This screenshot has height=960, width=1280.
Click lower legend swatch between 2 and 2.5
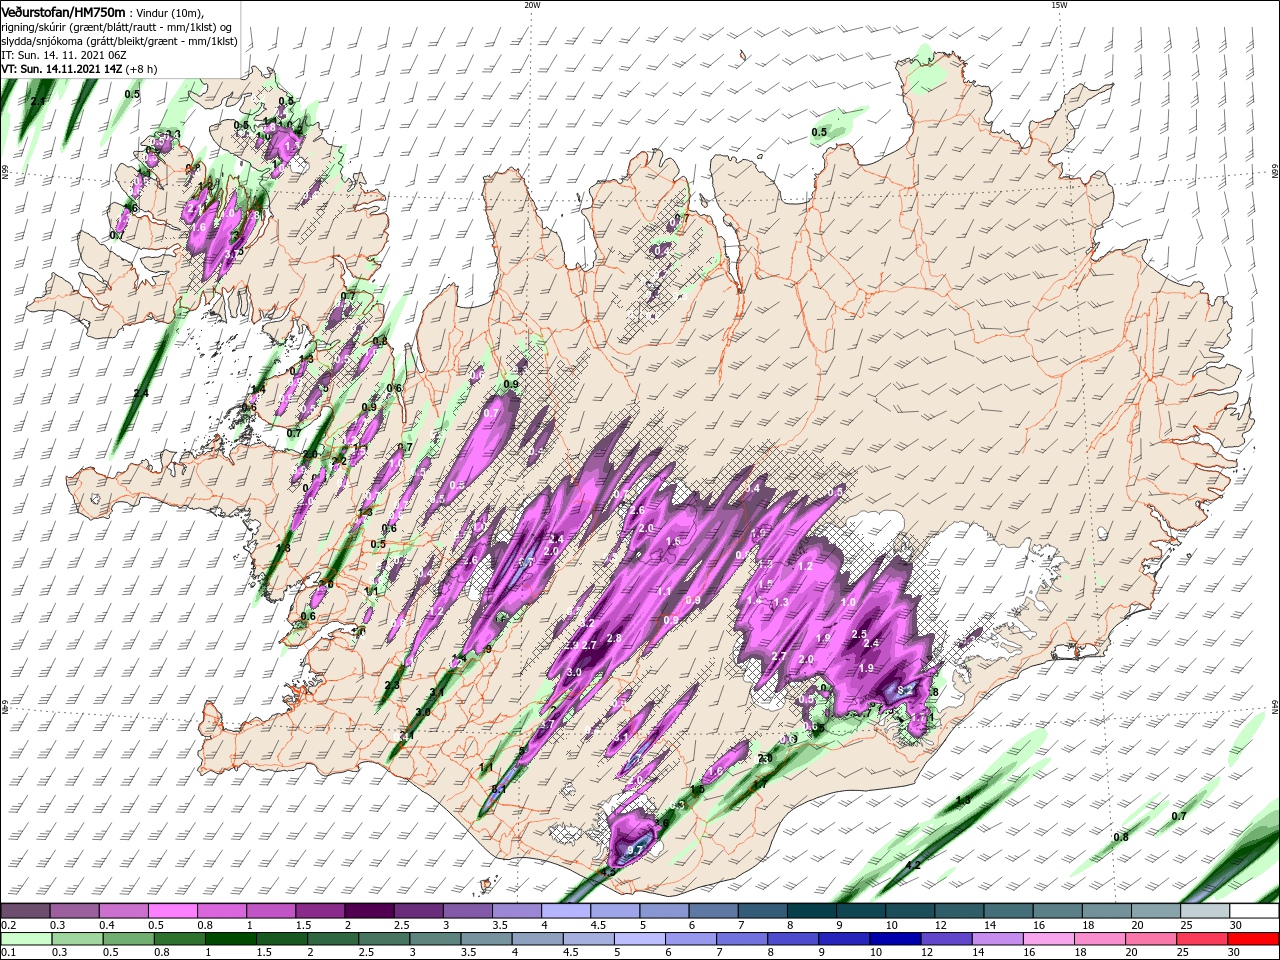coord(332,939)
